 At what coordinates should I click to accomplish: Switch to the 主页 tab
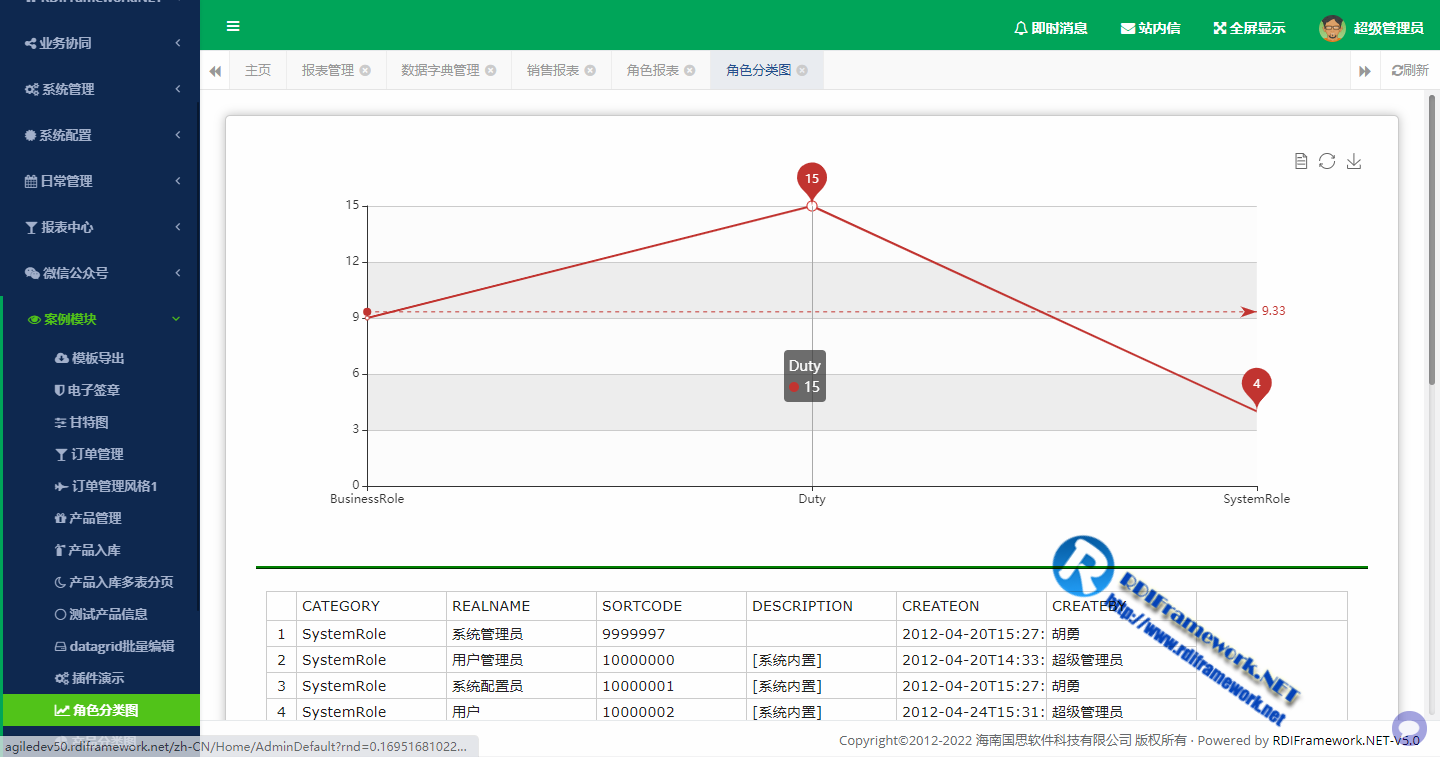[x=258, y=70]
